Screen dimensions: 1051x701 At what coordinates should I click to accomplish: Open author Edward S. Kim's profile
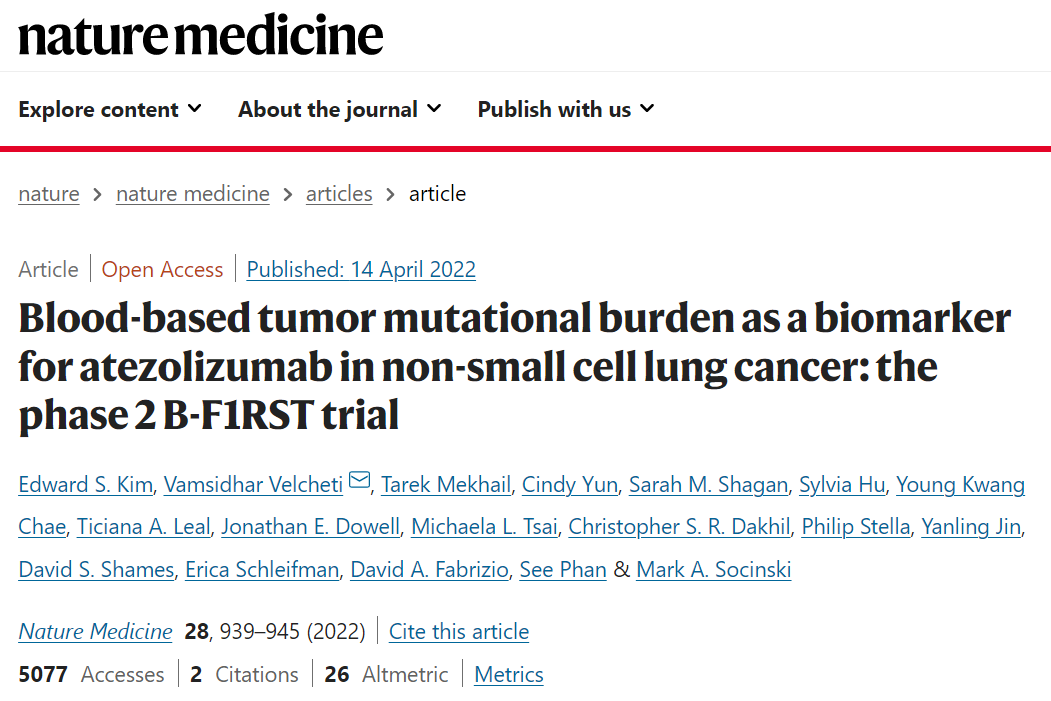coord(86,485)
